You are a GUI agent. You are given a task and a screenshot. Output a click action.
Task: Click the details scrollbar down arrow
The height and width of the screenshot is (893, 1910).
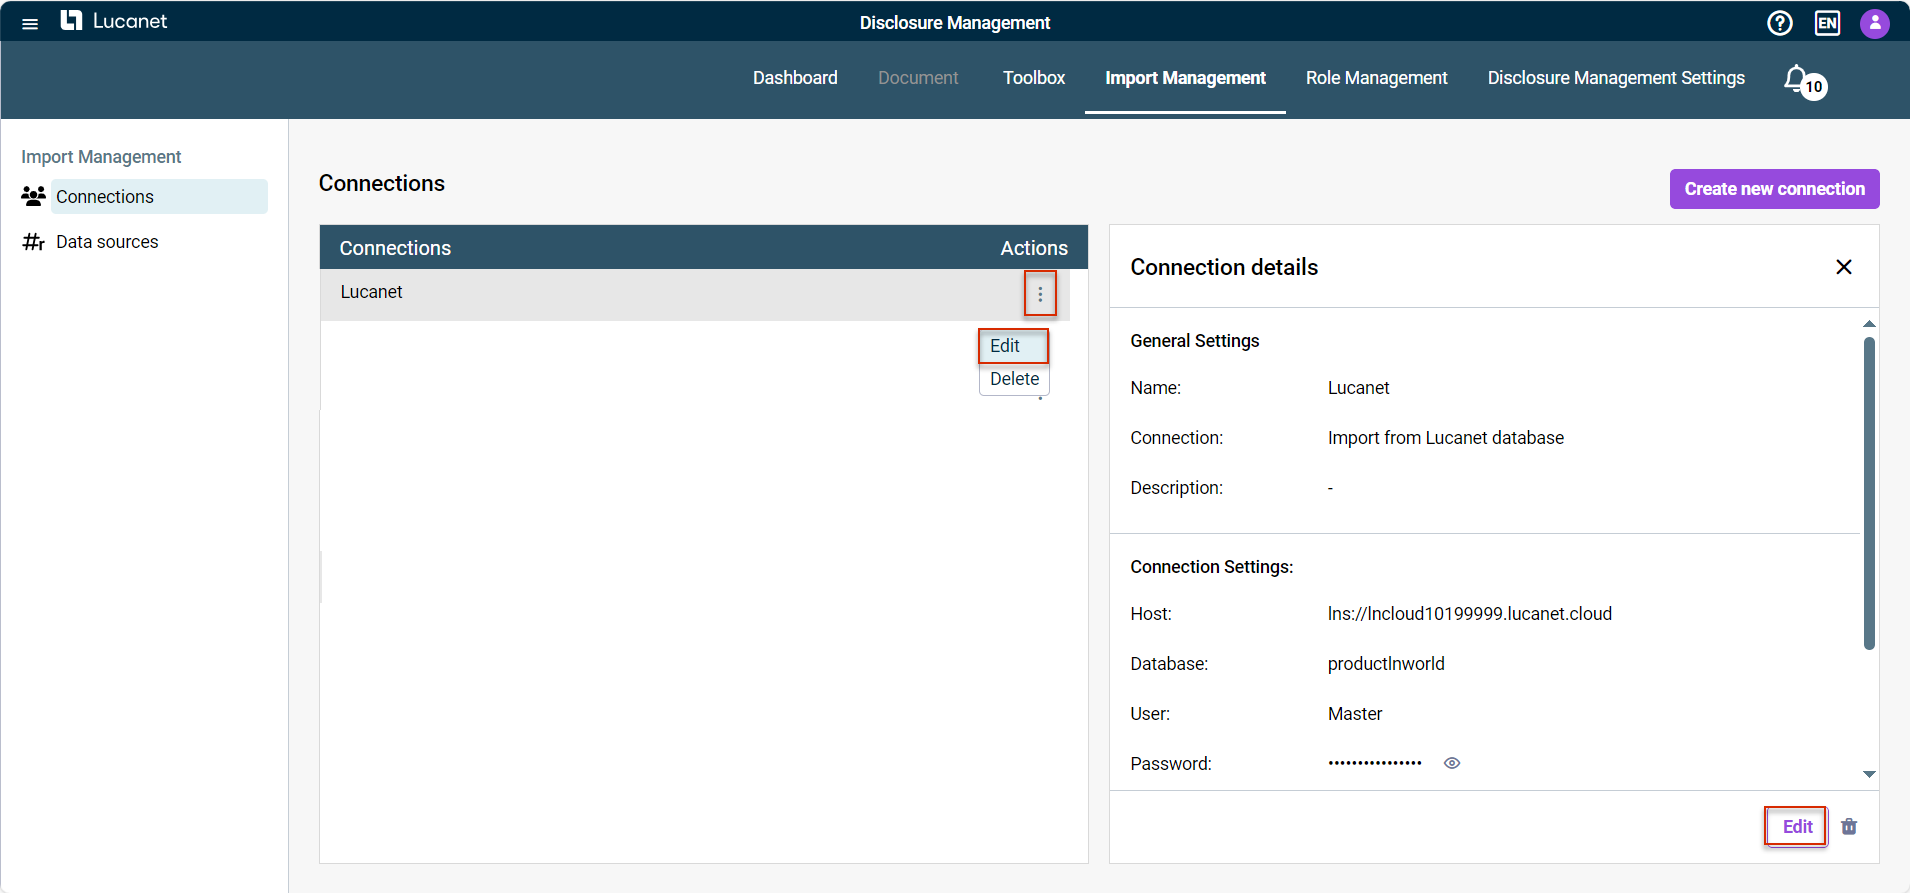[1869, 774]
